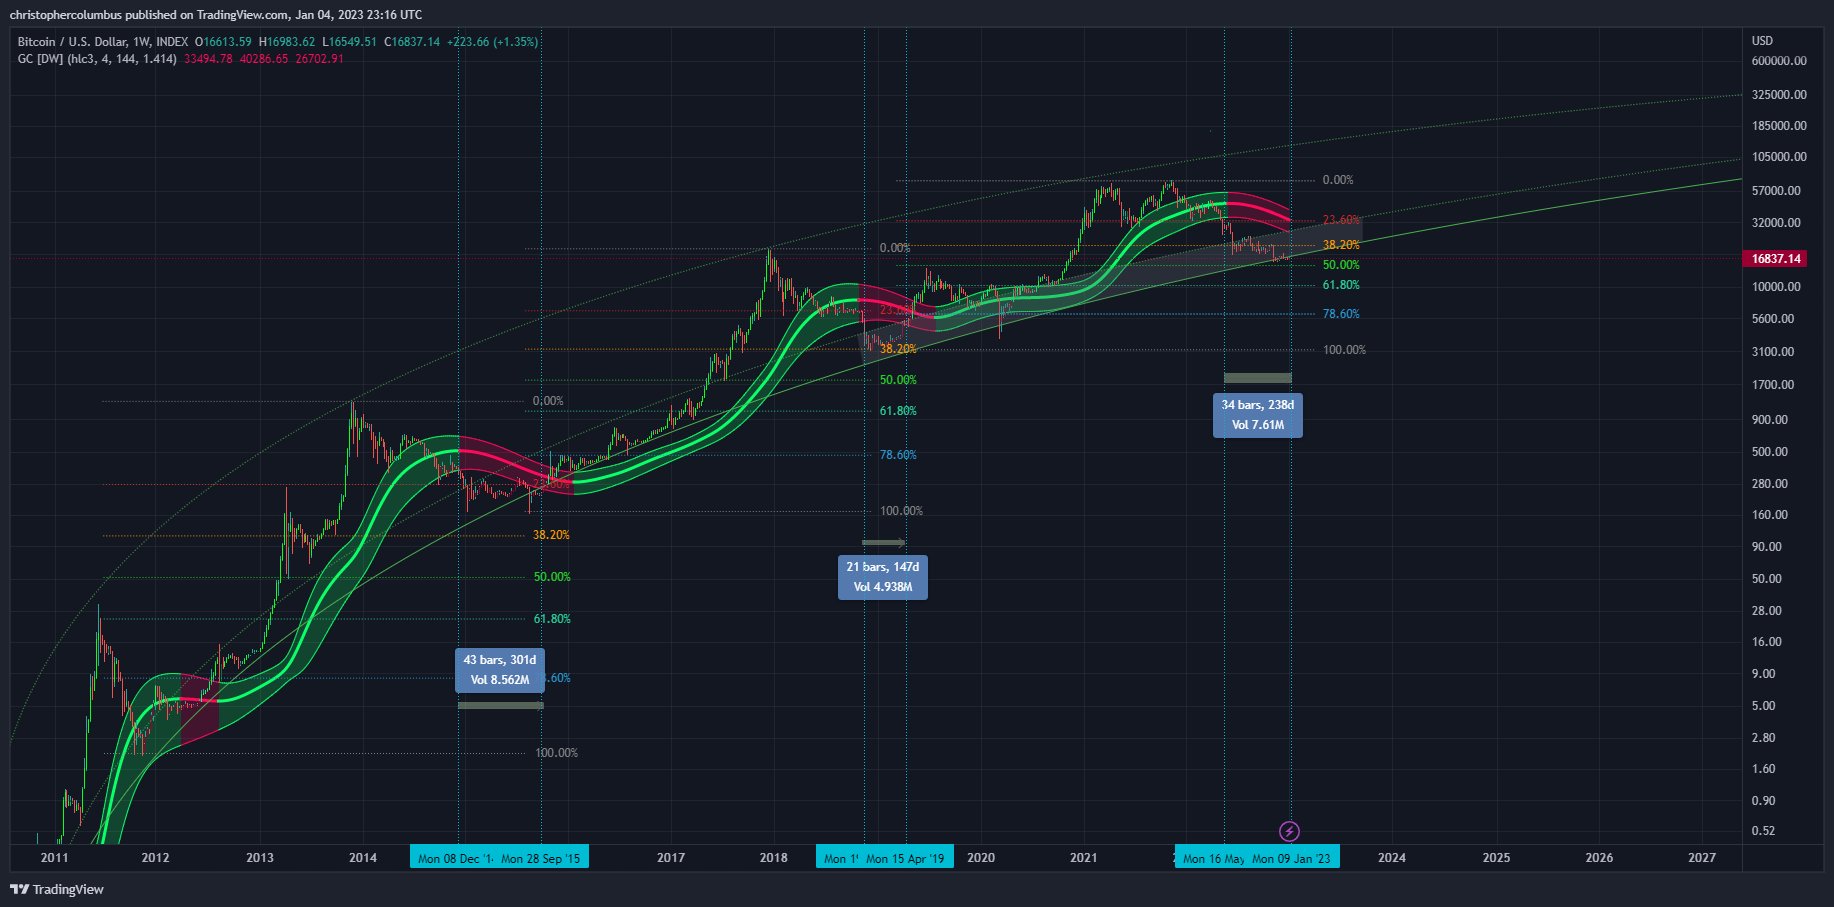Click the 2027 year label on time axis

(1702, 858)
